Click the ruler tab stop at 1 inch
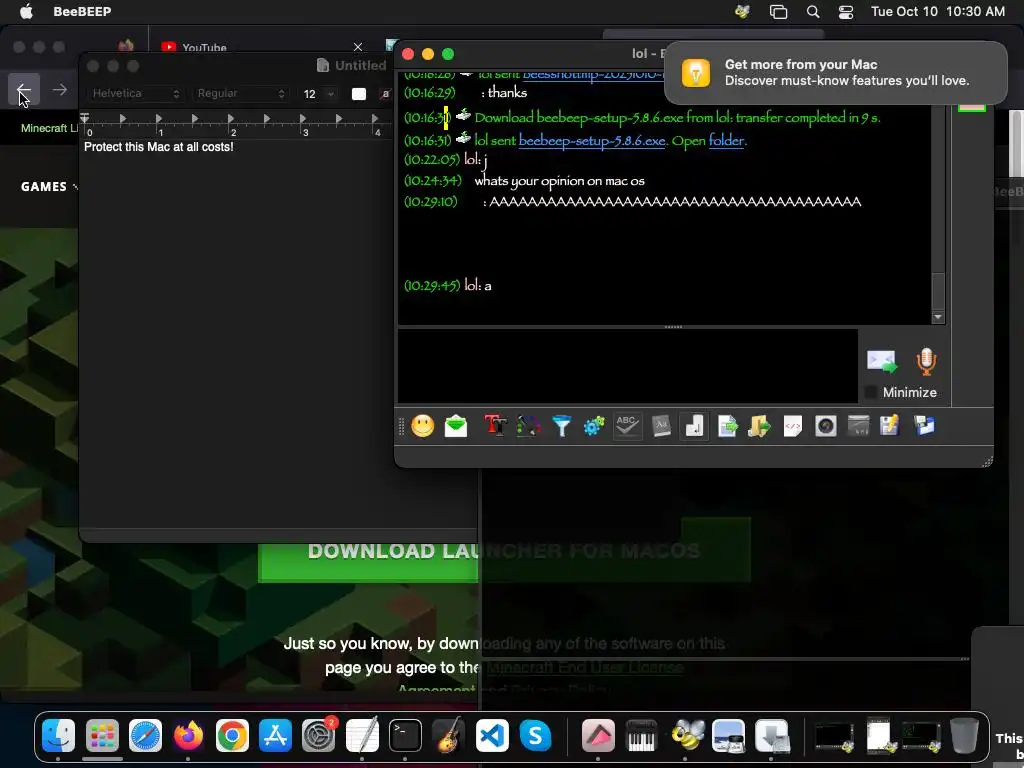 pos(159,119)
